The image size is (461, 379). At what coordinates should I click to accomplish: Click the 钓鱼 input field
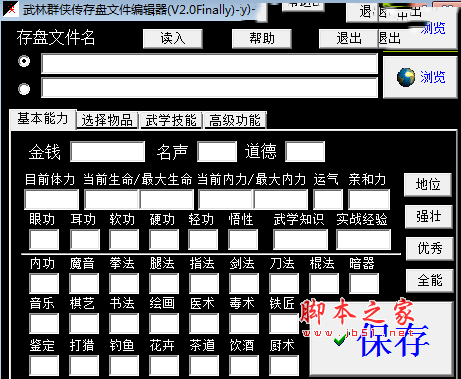click(124, 365)
